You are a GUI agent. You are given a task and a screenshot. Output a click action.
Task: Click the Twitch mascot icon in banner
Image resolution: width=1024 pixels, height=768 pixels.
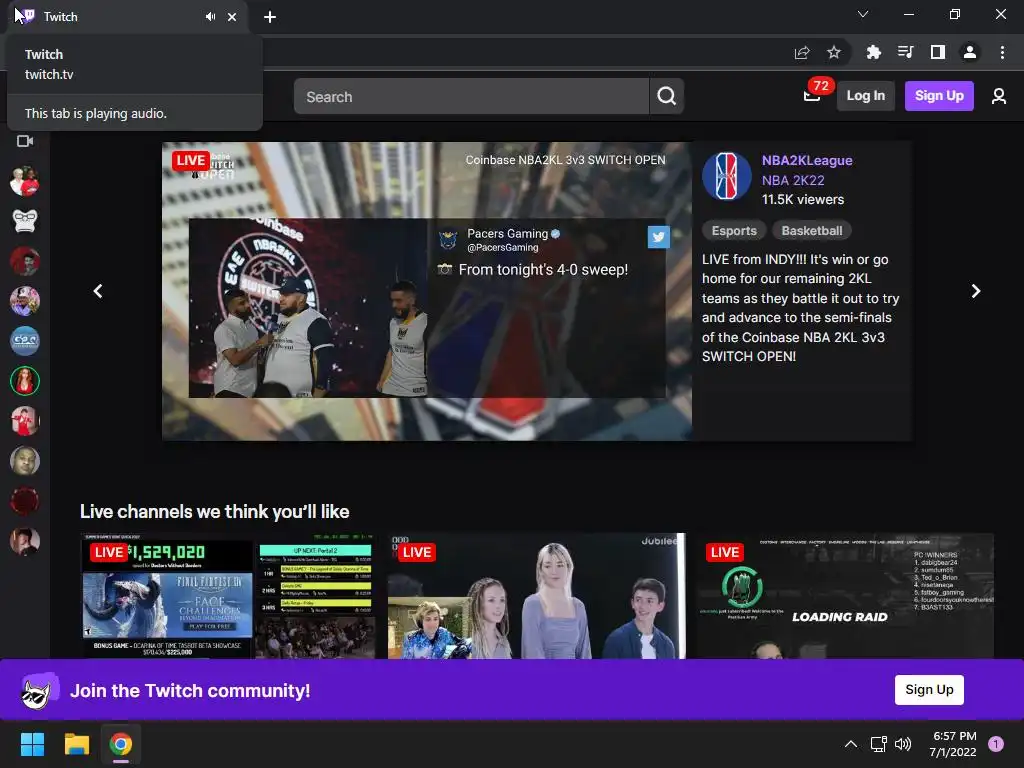(x=39, y=690)
